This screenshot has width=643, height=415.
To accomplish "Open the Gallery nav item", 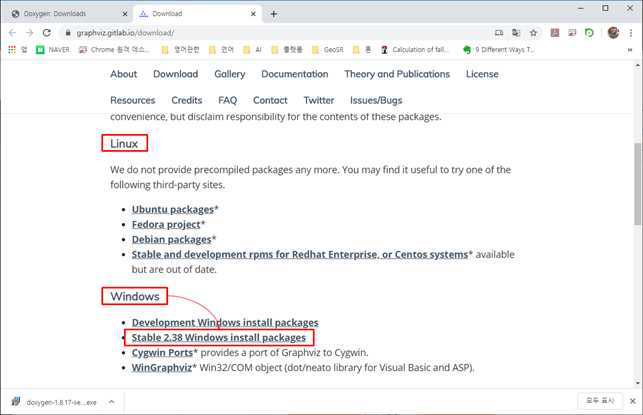I will pos(230,74).
